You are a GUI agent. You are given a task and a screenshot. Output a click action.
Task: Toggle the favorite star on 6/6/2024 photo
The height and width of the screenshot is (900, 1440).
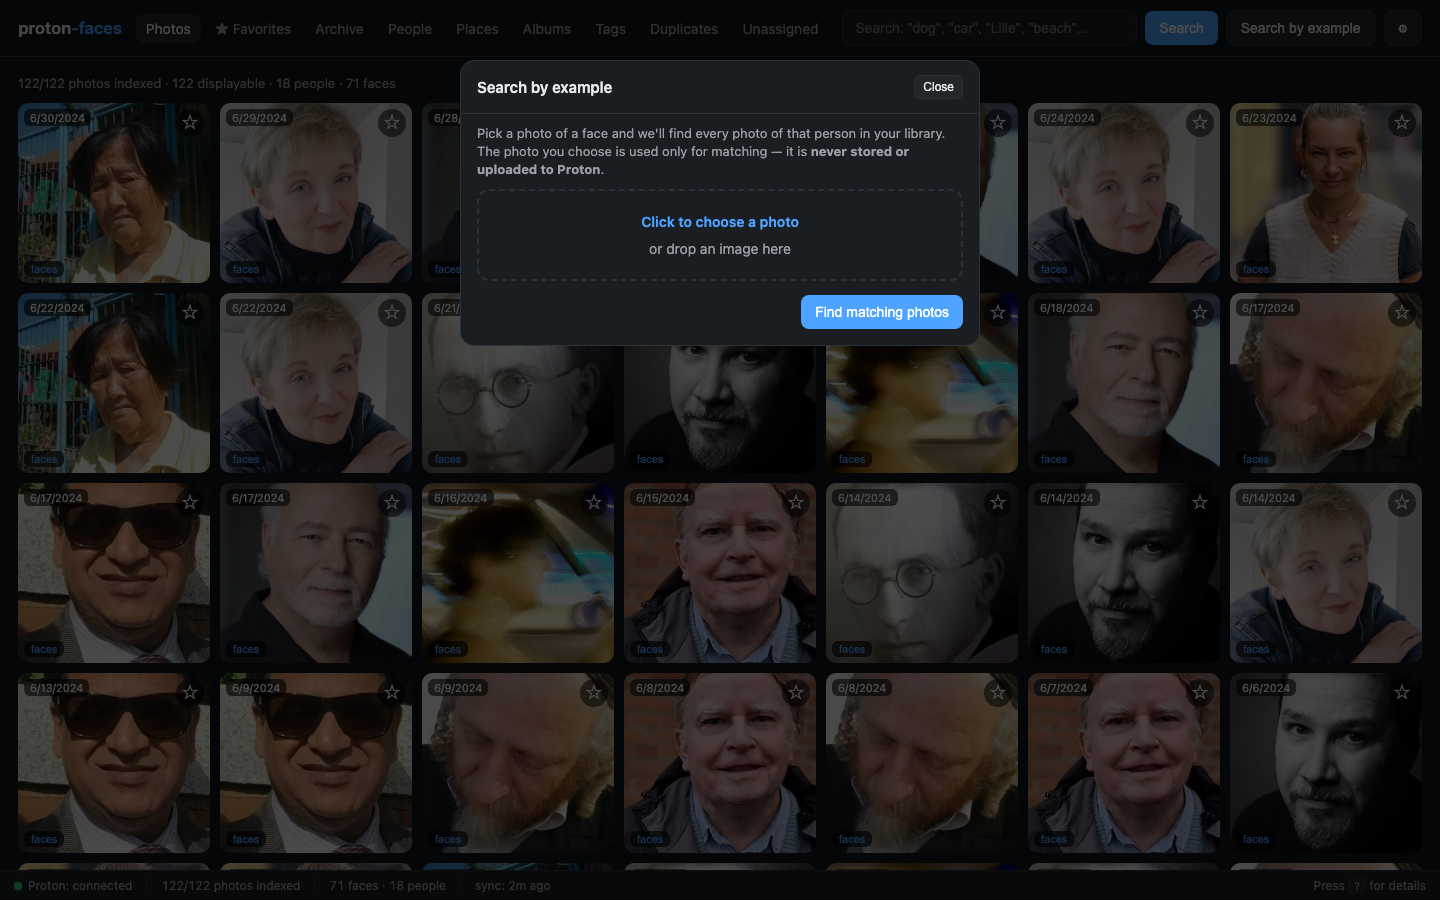(x=1402, y=692)
